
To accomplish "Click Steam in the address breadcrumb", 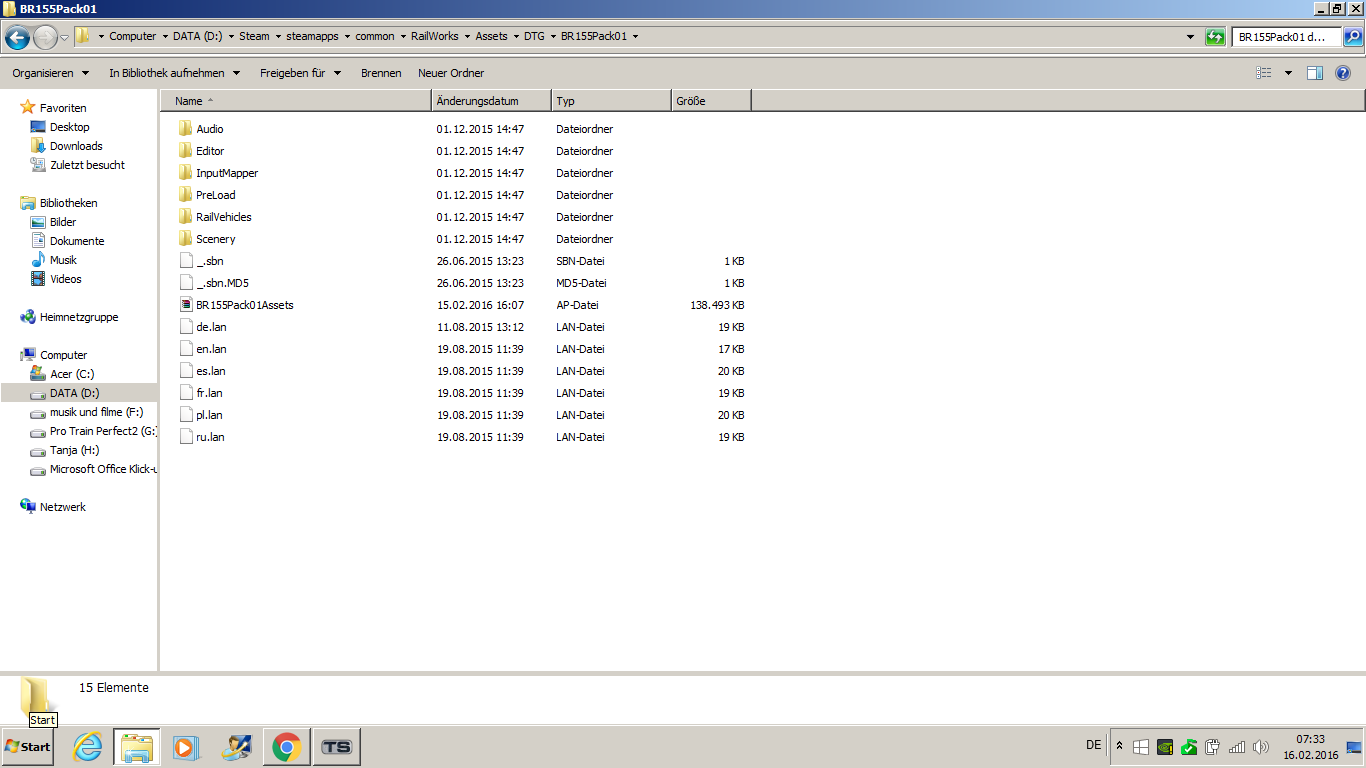I will pos(254,36).
